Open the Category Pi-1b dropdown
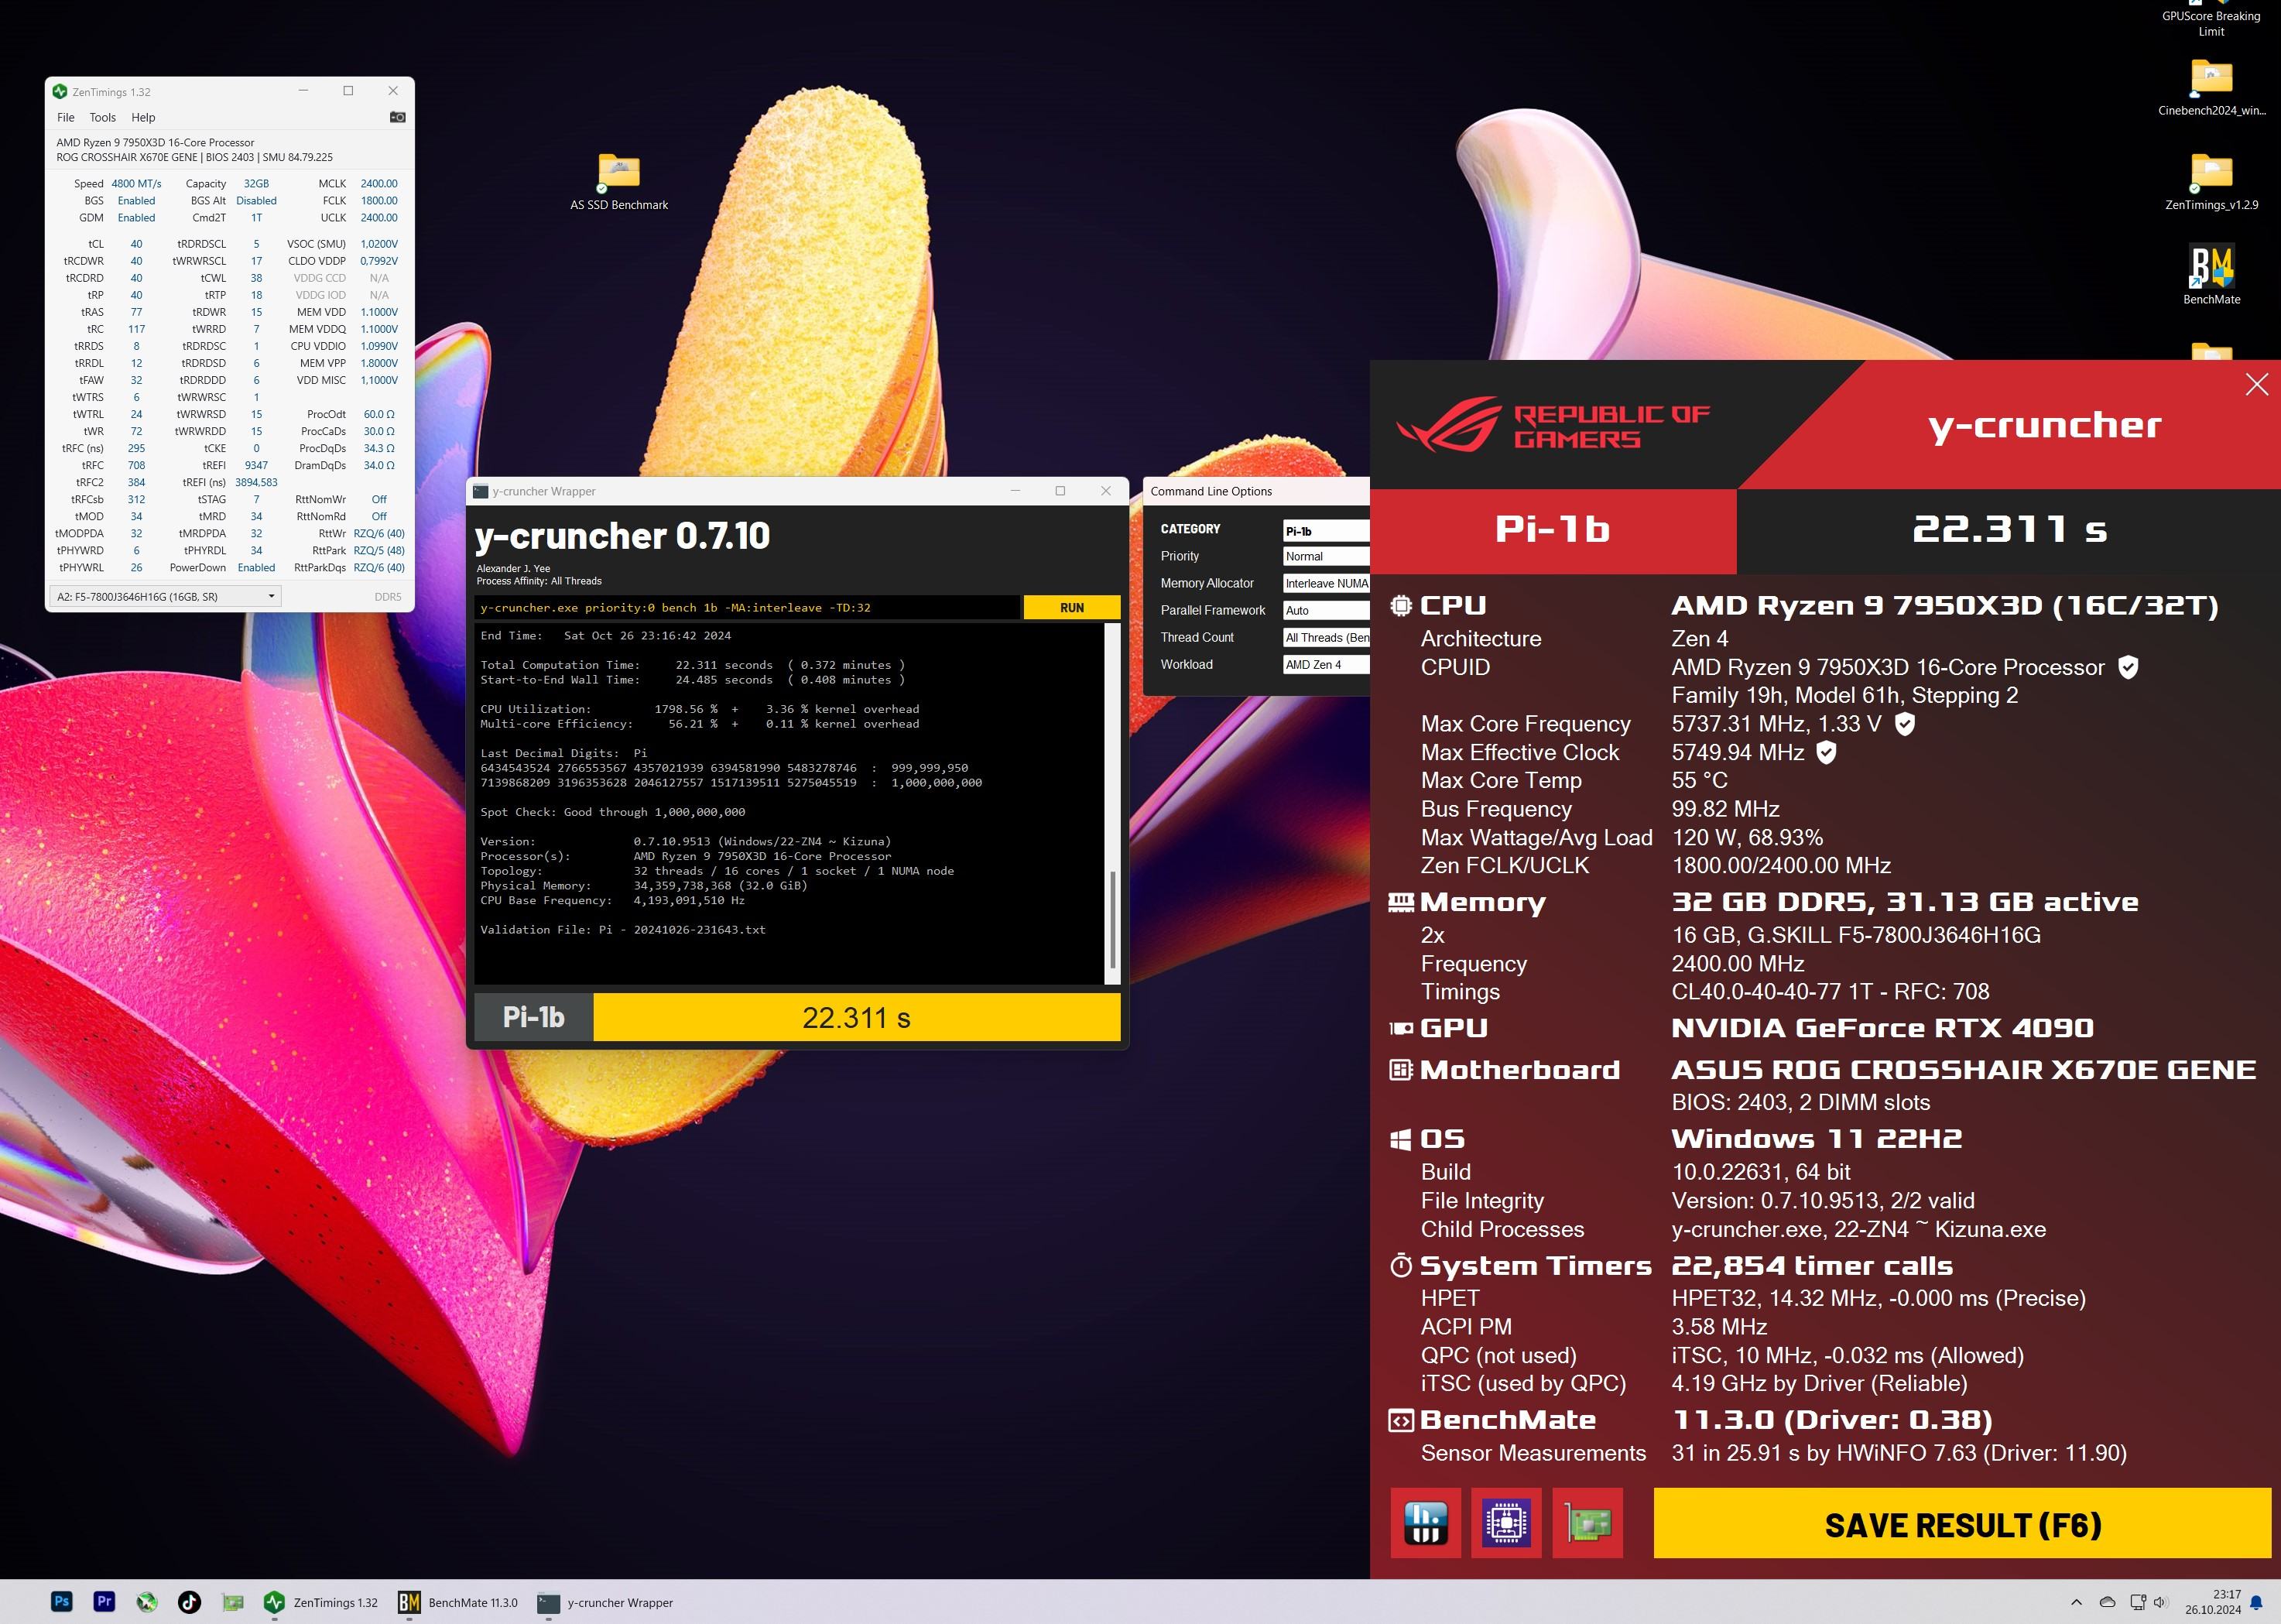Image resolution: width=2281 pixels, height=1624 pixels. [x=1325, y=531]
